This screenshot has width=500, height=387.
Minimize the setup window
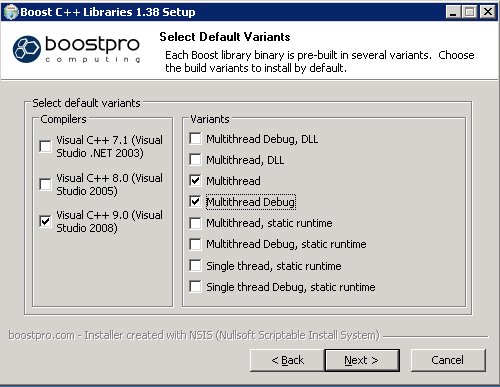453,12
